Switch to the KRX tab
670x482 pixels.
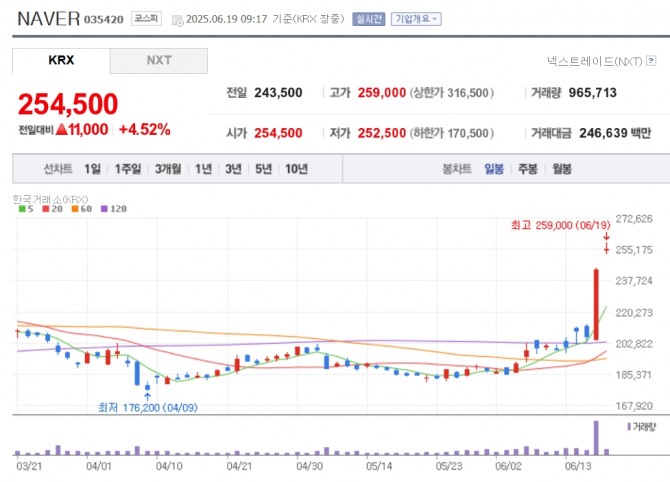pos(61,60)
